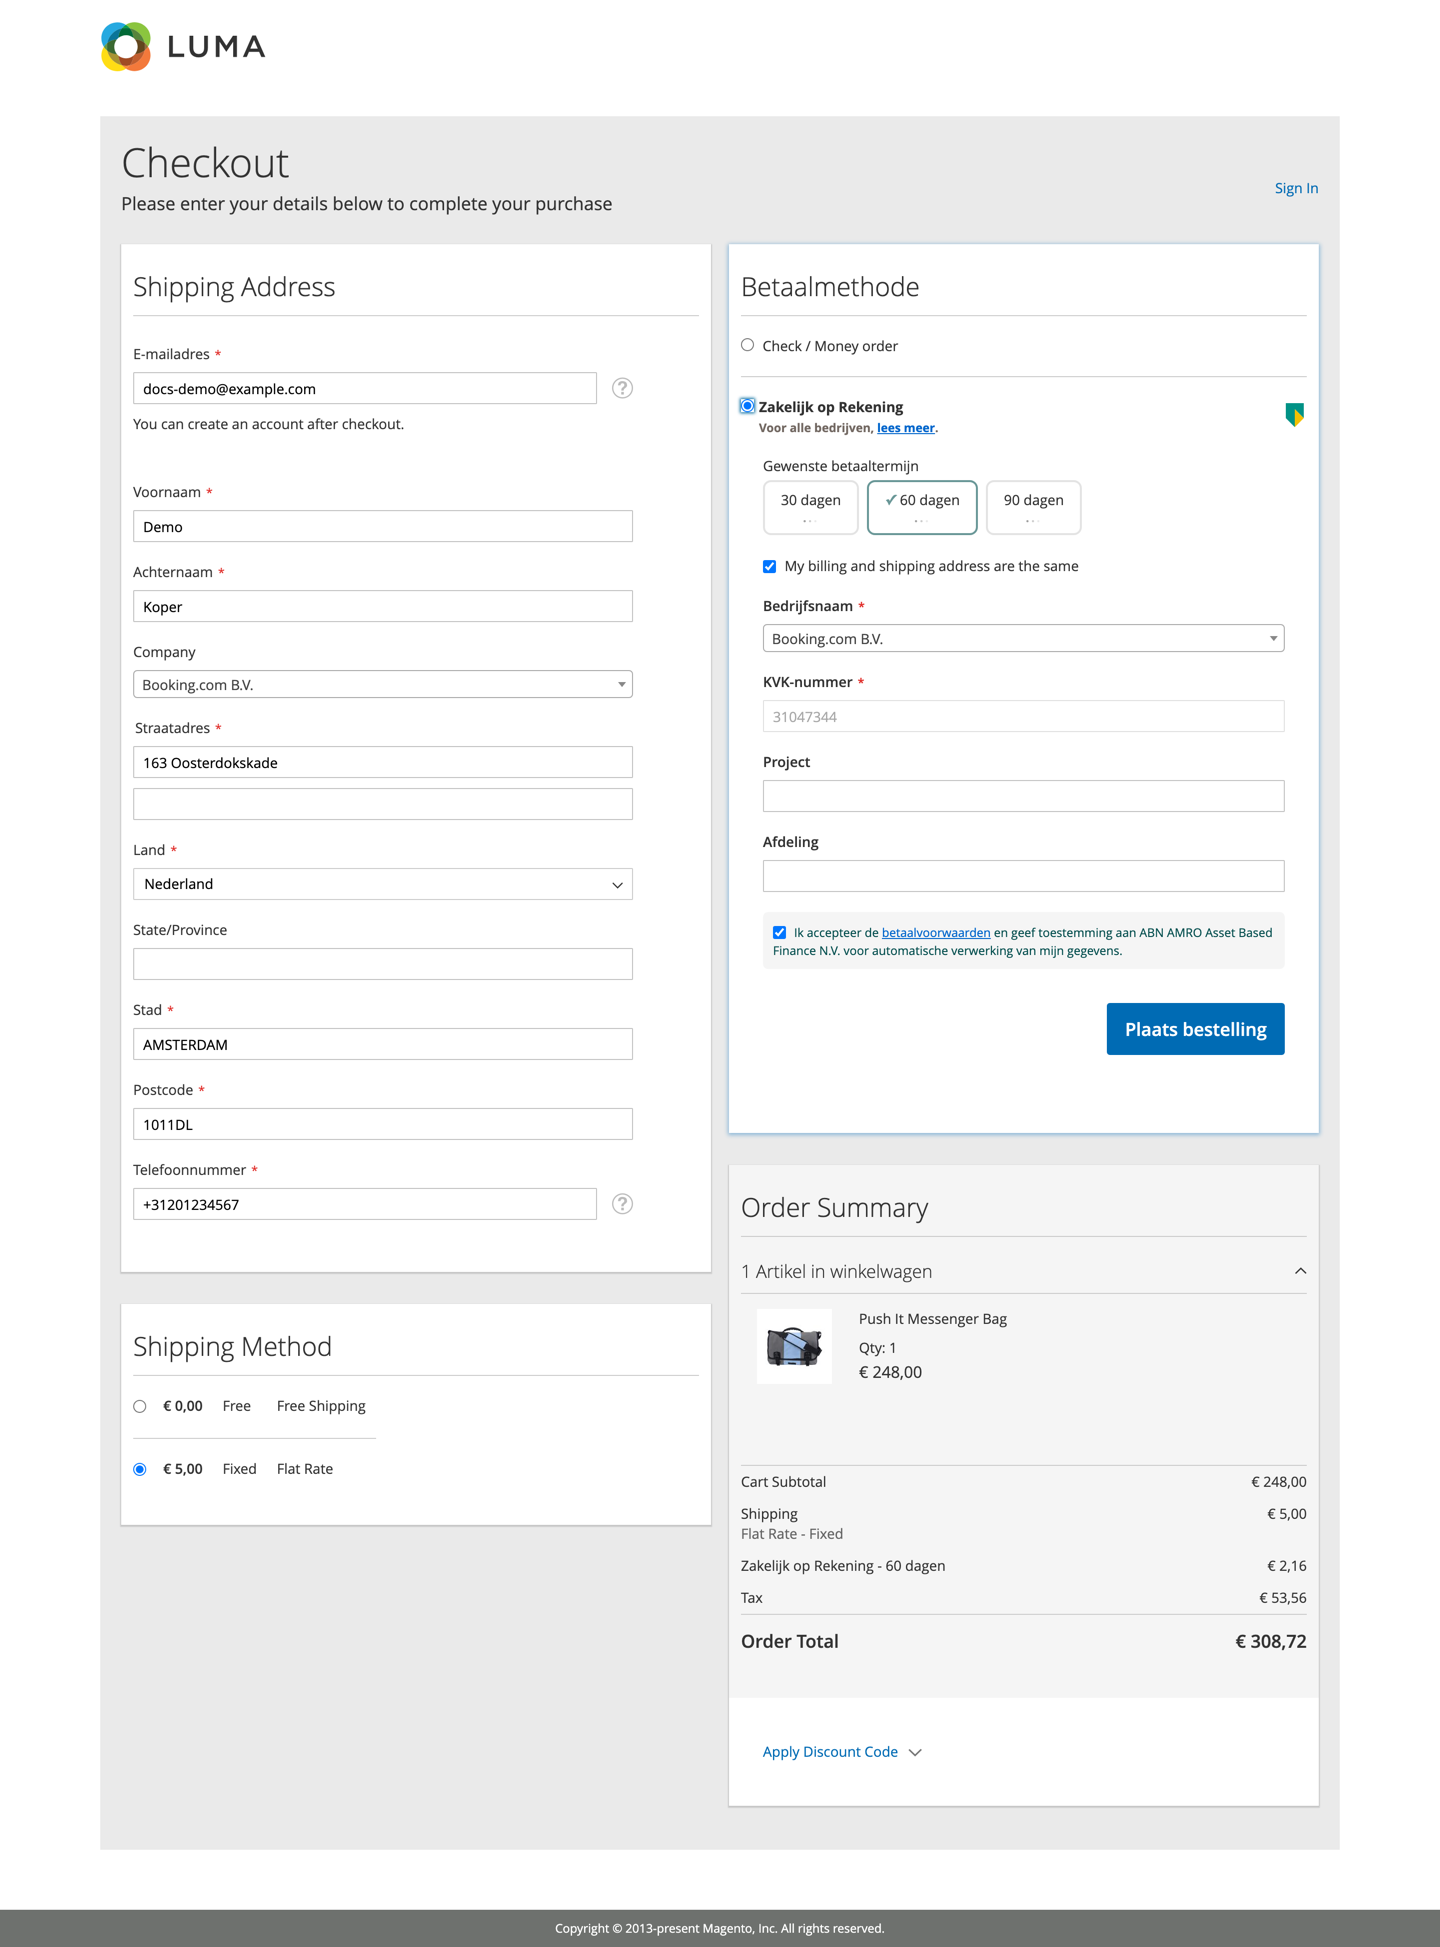Click the LUMA wordmark text

tap(216, 47)
